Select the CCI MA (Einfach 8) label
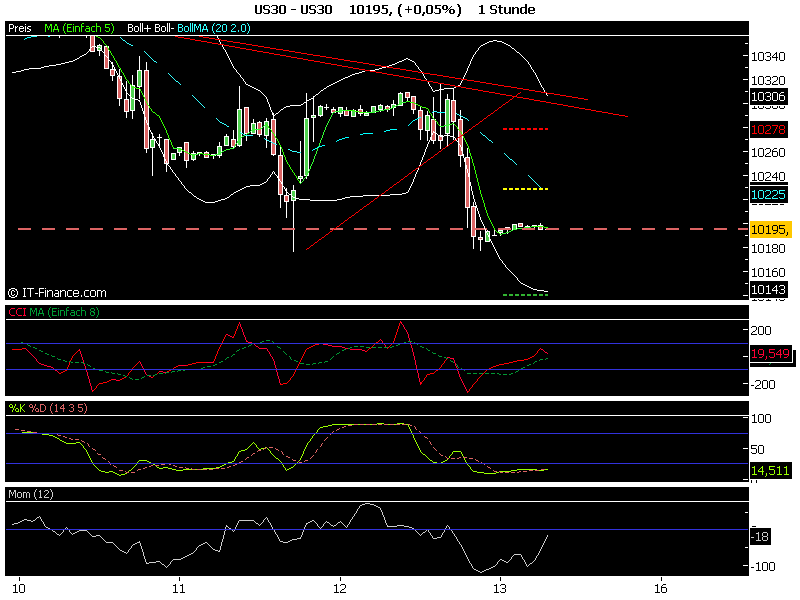The image size is (800, 600). [x=64, y=312]
